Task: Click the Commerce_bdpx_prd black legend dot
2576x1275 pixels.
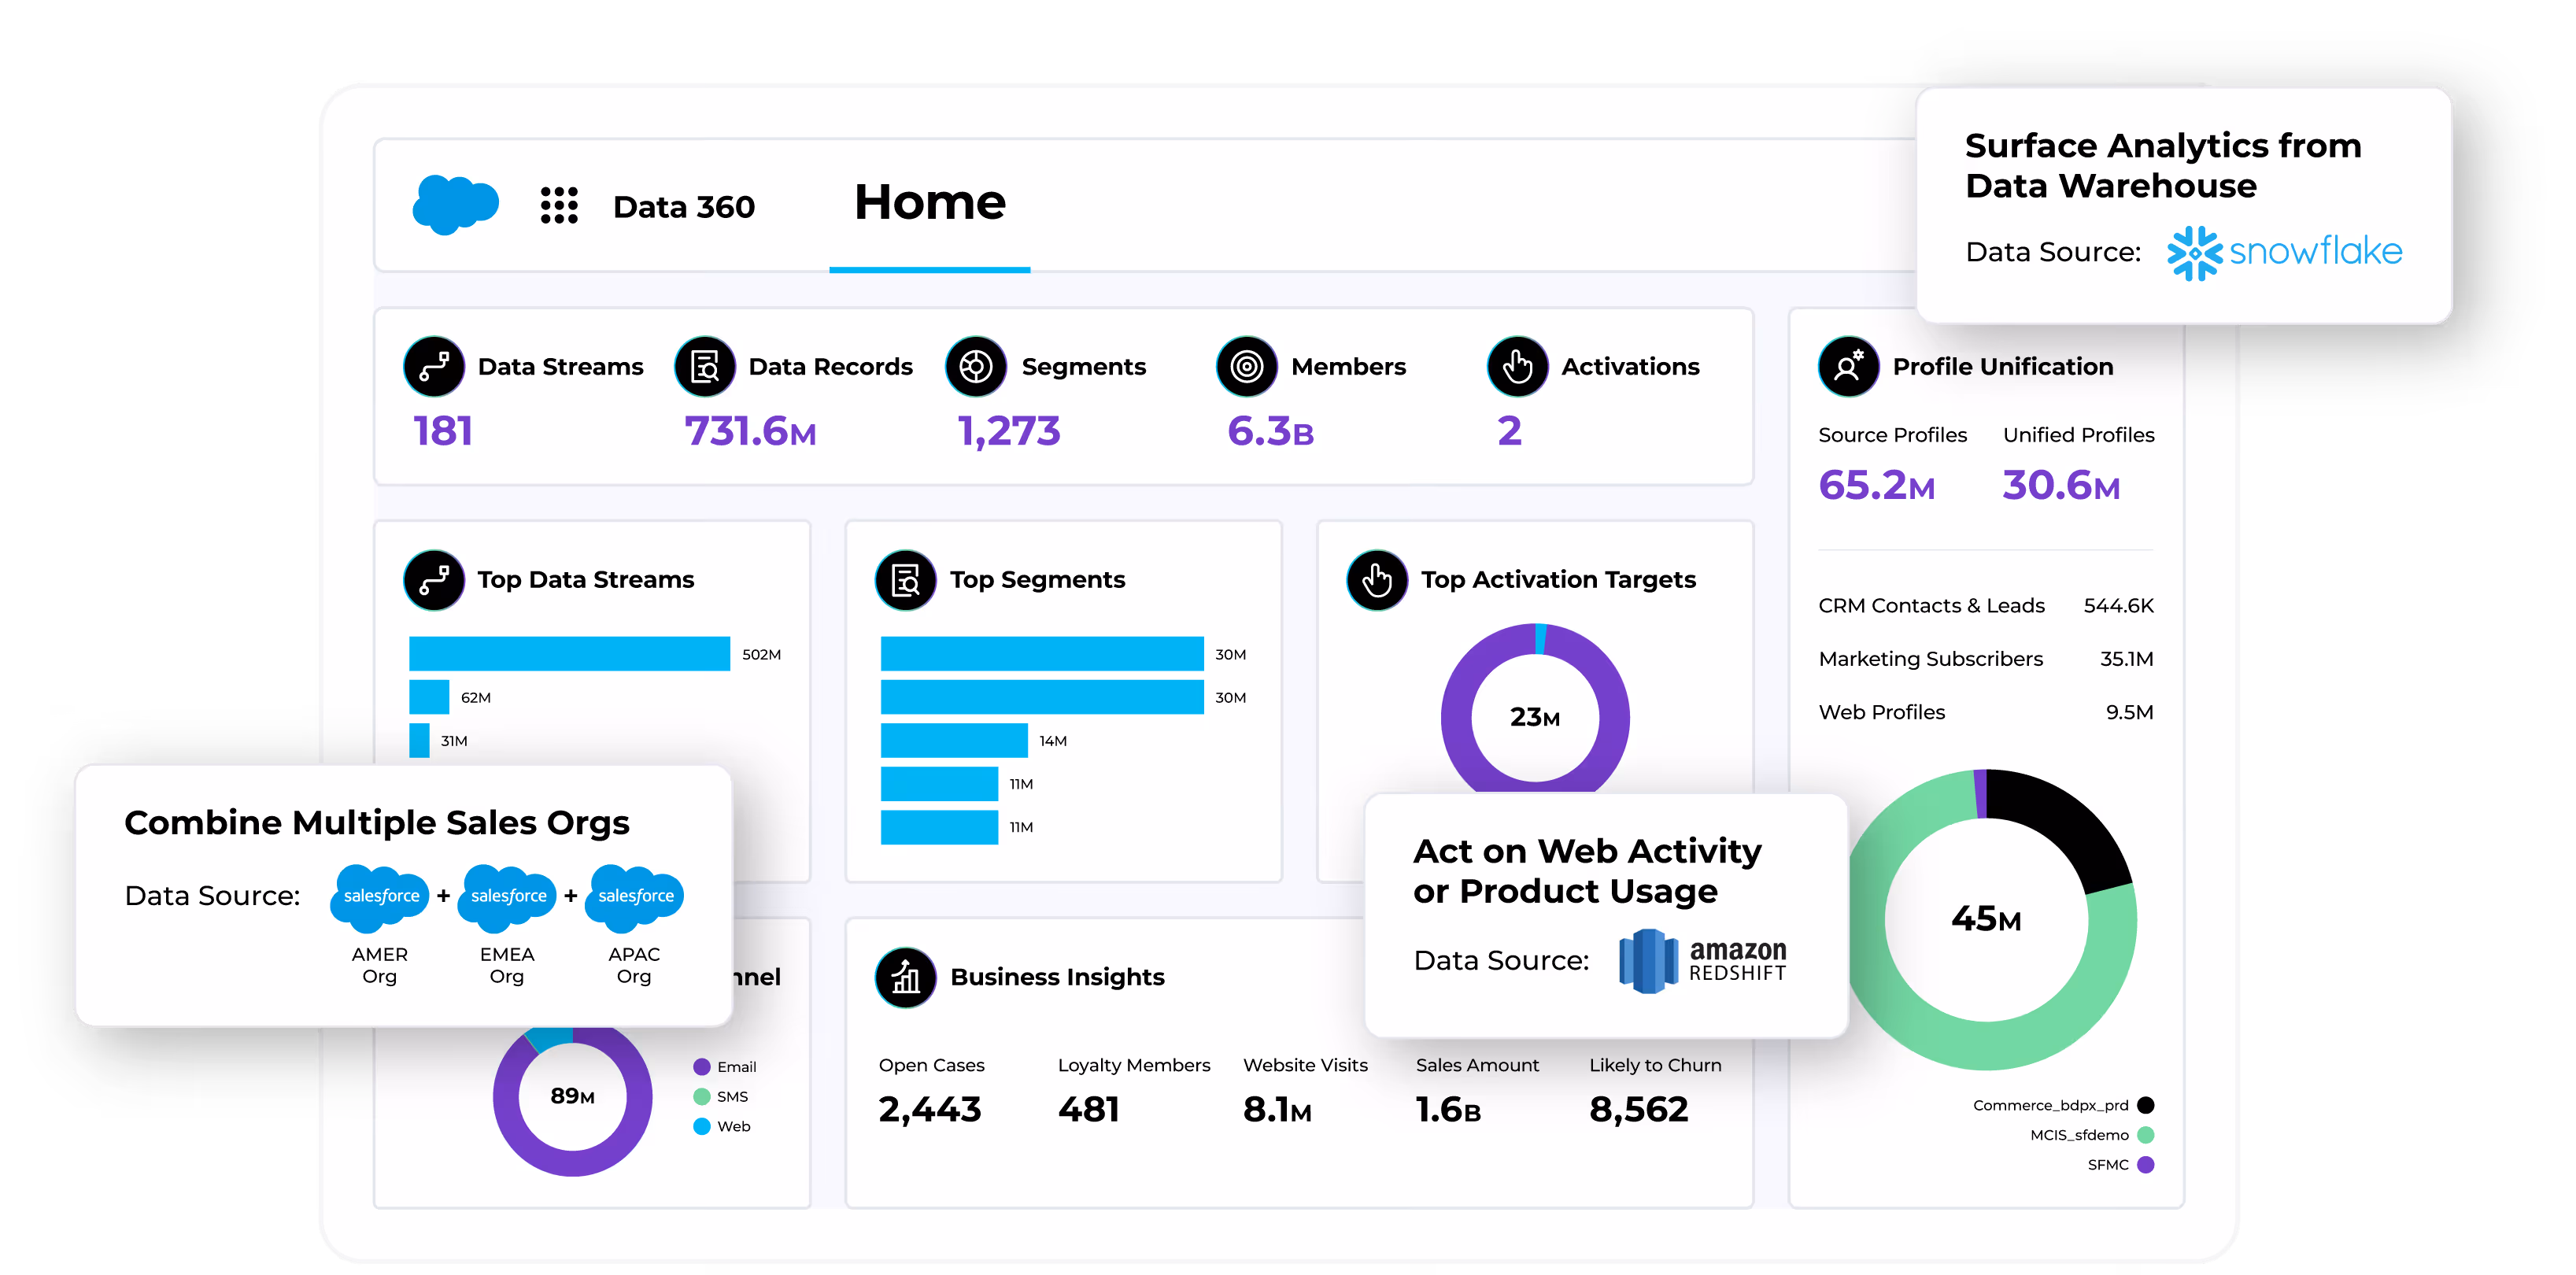Action: [x=2146, y=1105]
